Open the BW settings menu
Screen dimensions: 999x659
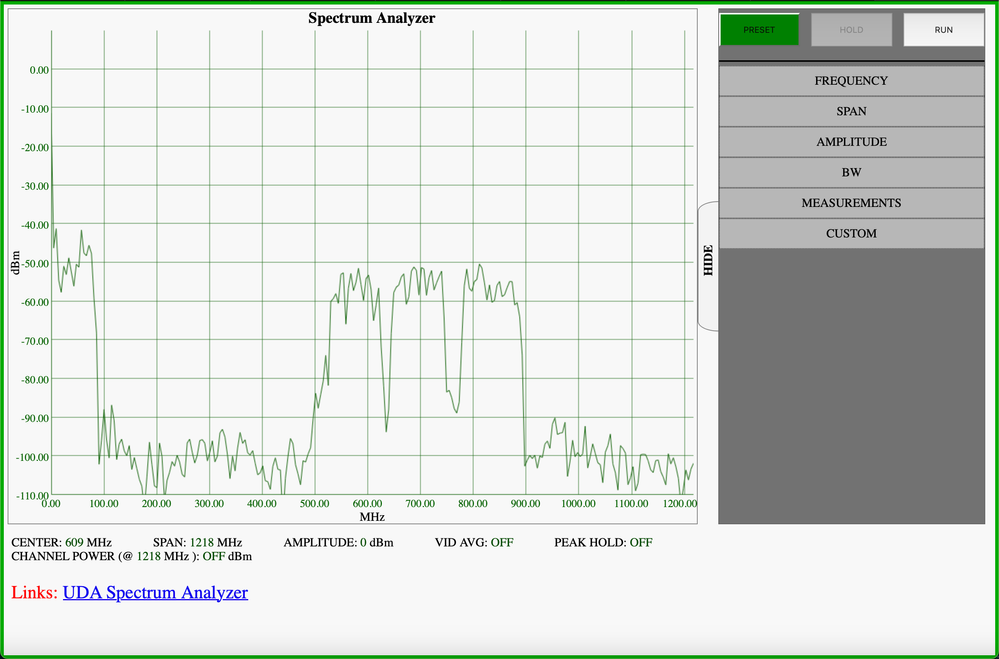click(x=850, y=172)
